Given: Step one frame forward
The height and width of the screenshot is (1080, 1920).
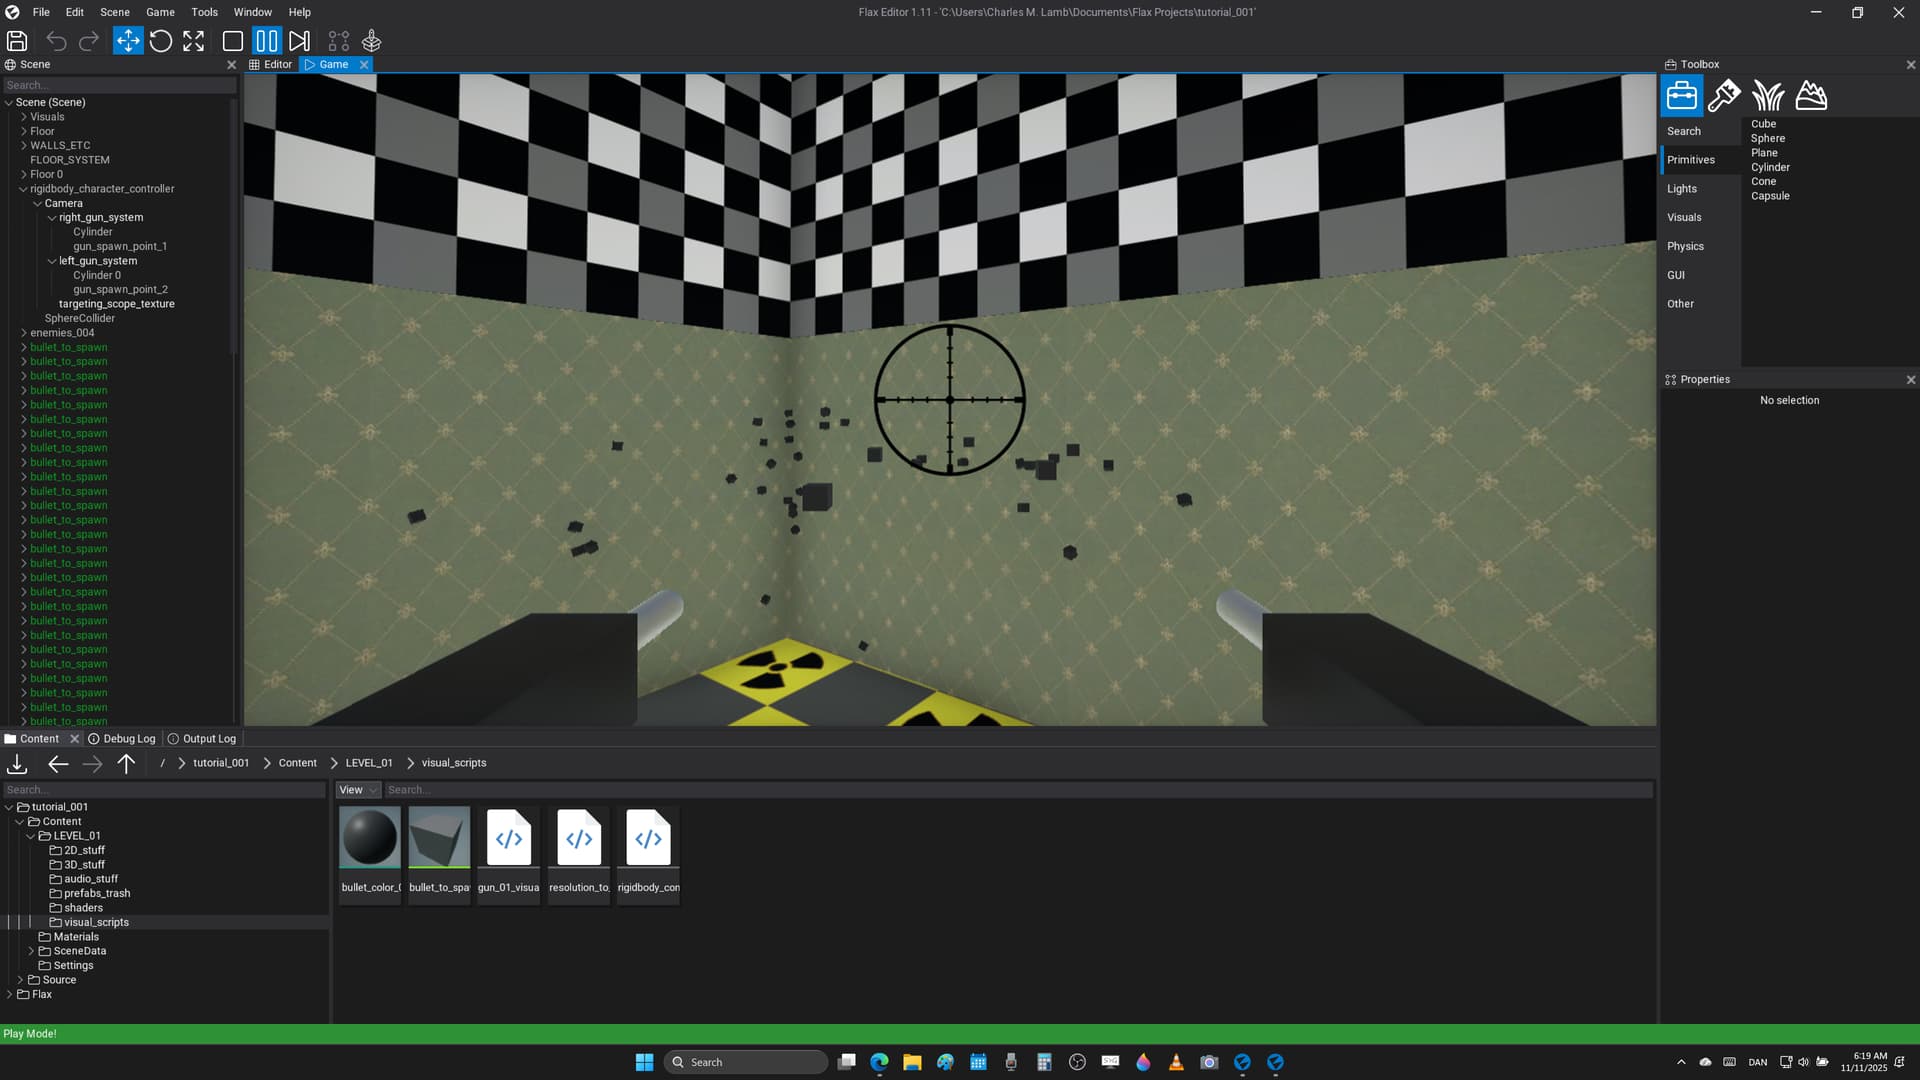Looking at the screenshot, I should (299, 41).
